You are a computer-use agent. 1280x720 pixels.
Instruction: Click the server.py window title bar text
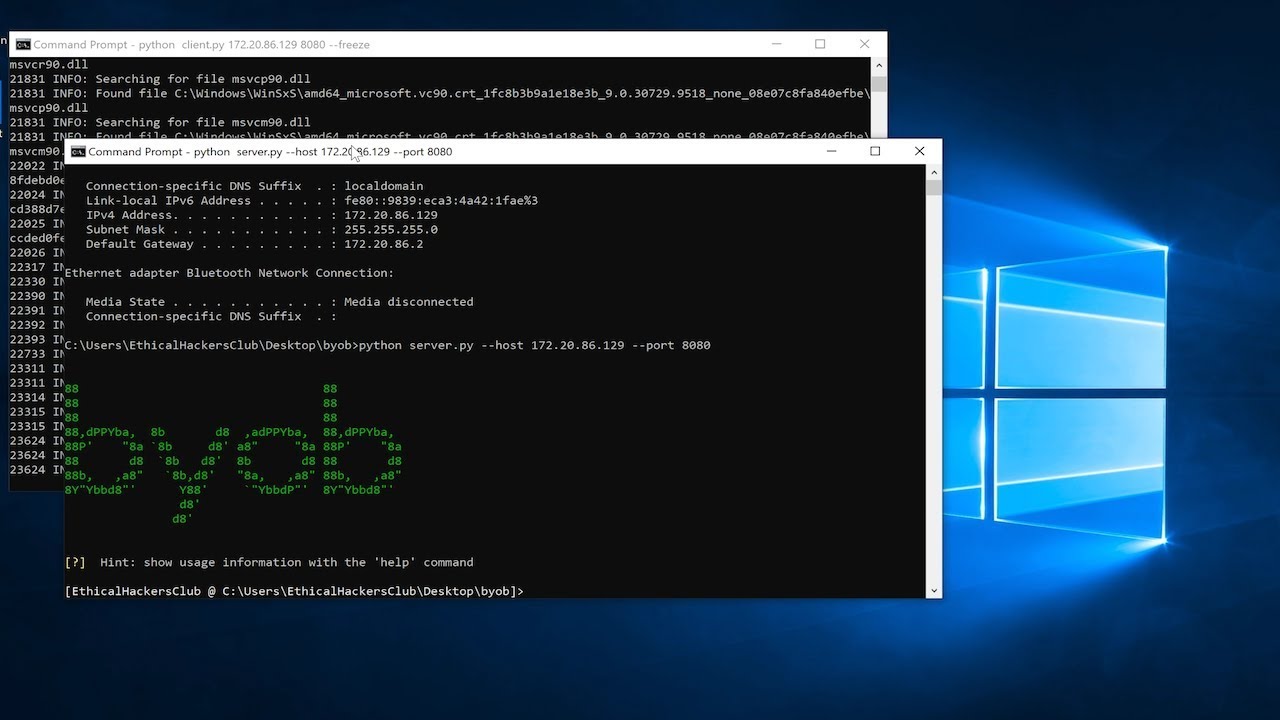[270, 152]
